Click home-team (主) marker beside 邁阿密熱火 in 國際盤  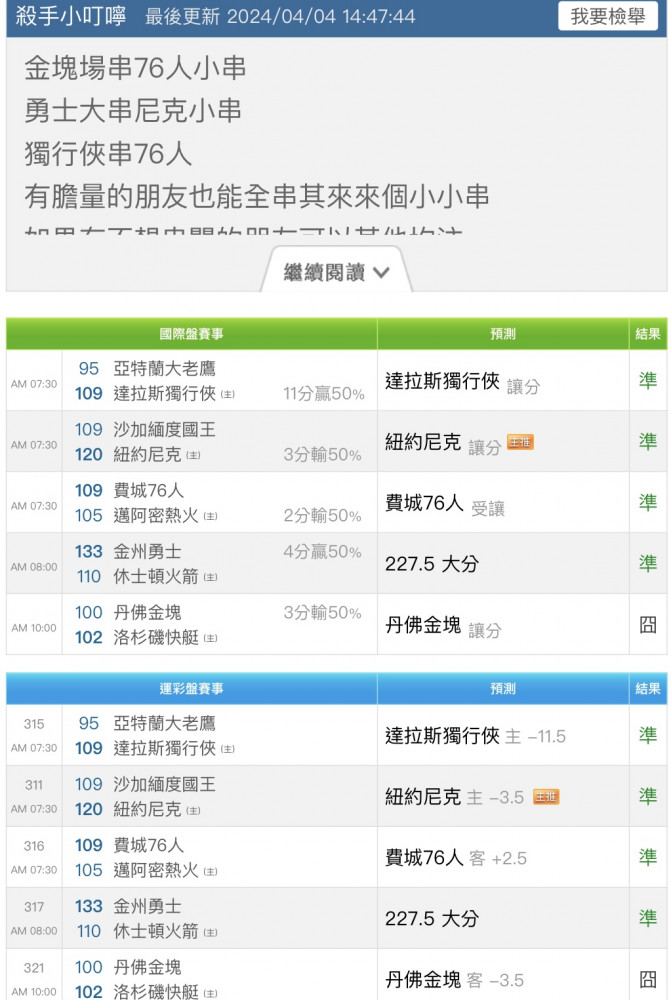(x=210, y=516)
